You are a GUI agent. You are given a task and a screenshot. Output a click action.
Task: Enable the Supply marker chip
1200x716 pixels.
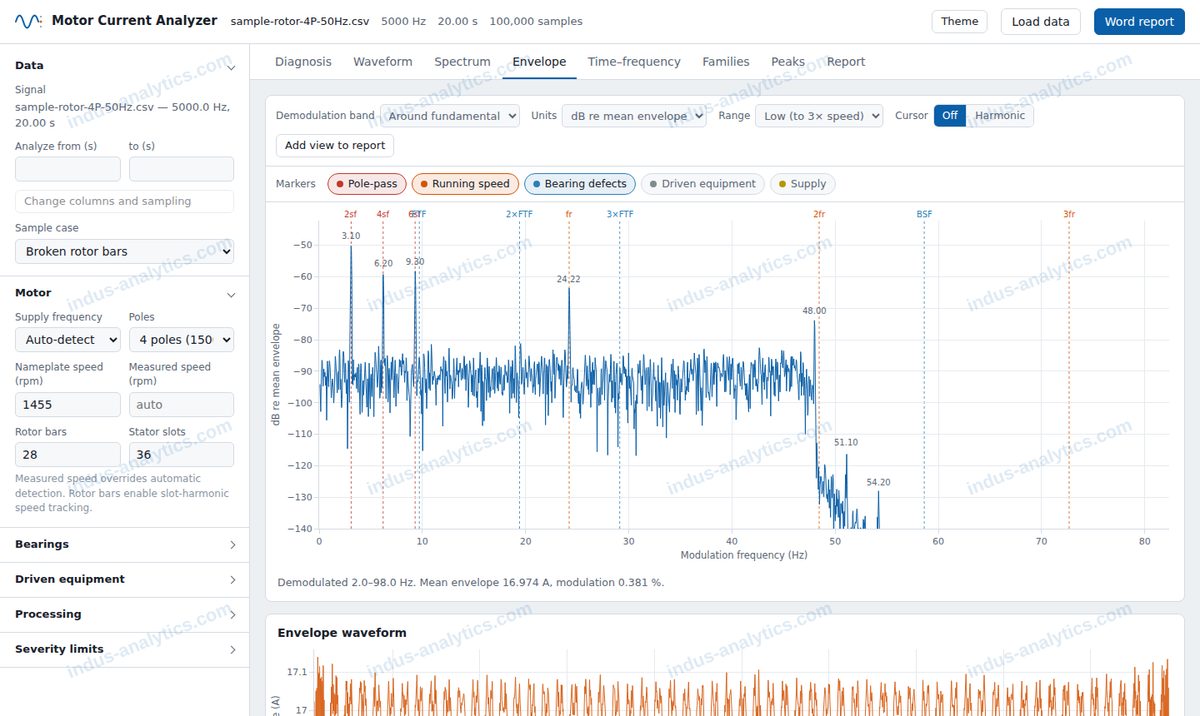click(803, 184)
